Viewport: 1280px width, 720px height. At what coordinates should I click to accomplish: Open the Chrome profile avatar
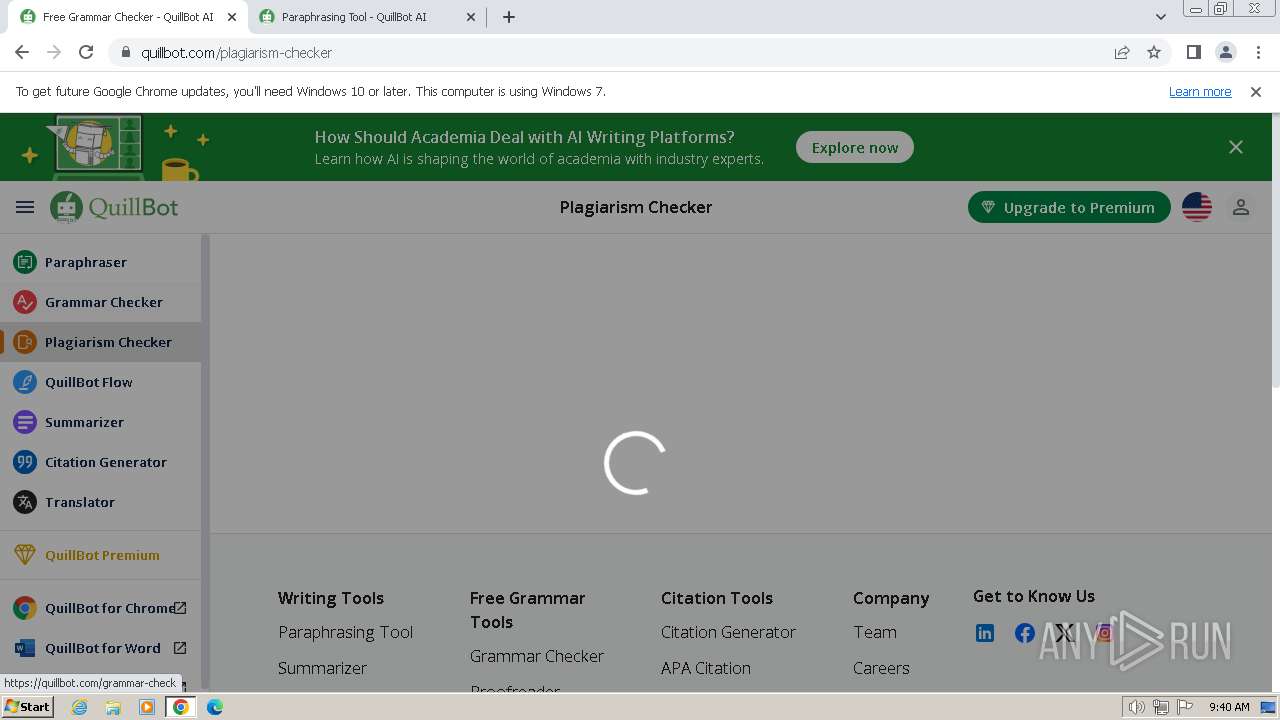pyautogui.click(x=1226, y=52)
